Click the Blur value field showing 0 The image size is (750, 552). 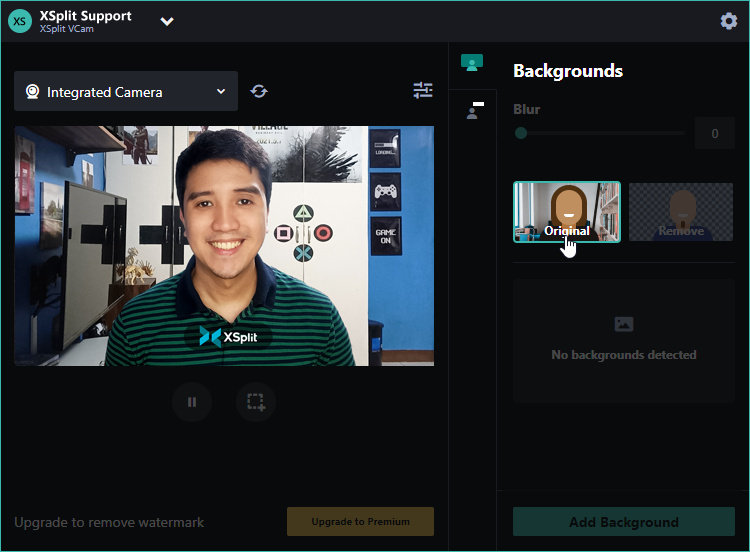click(714, 133)
